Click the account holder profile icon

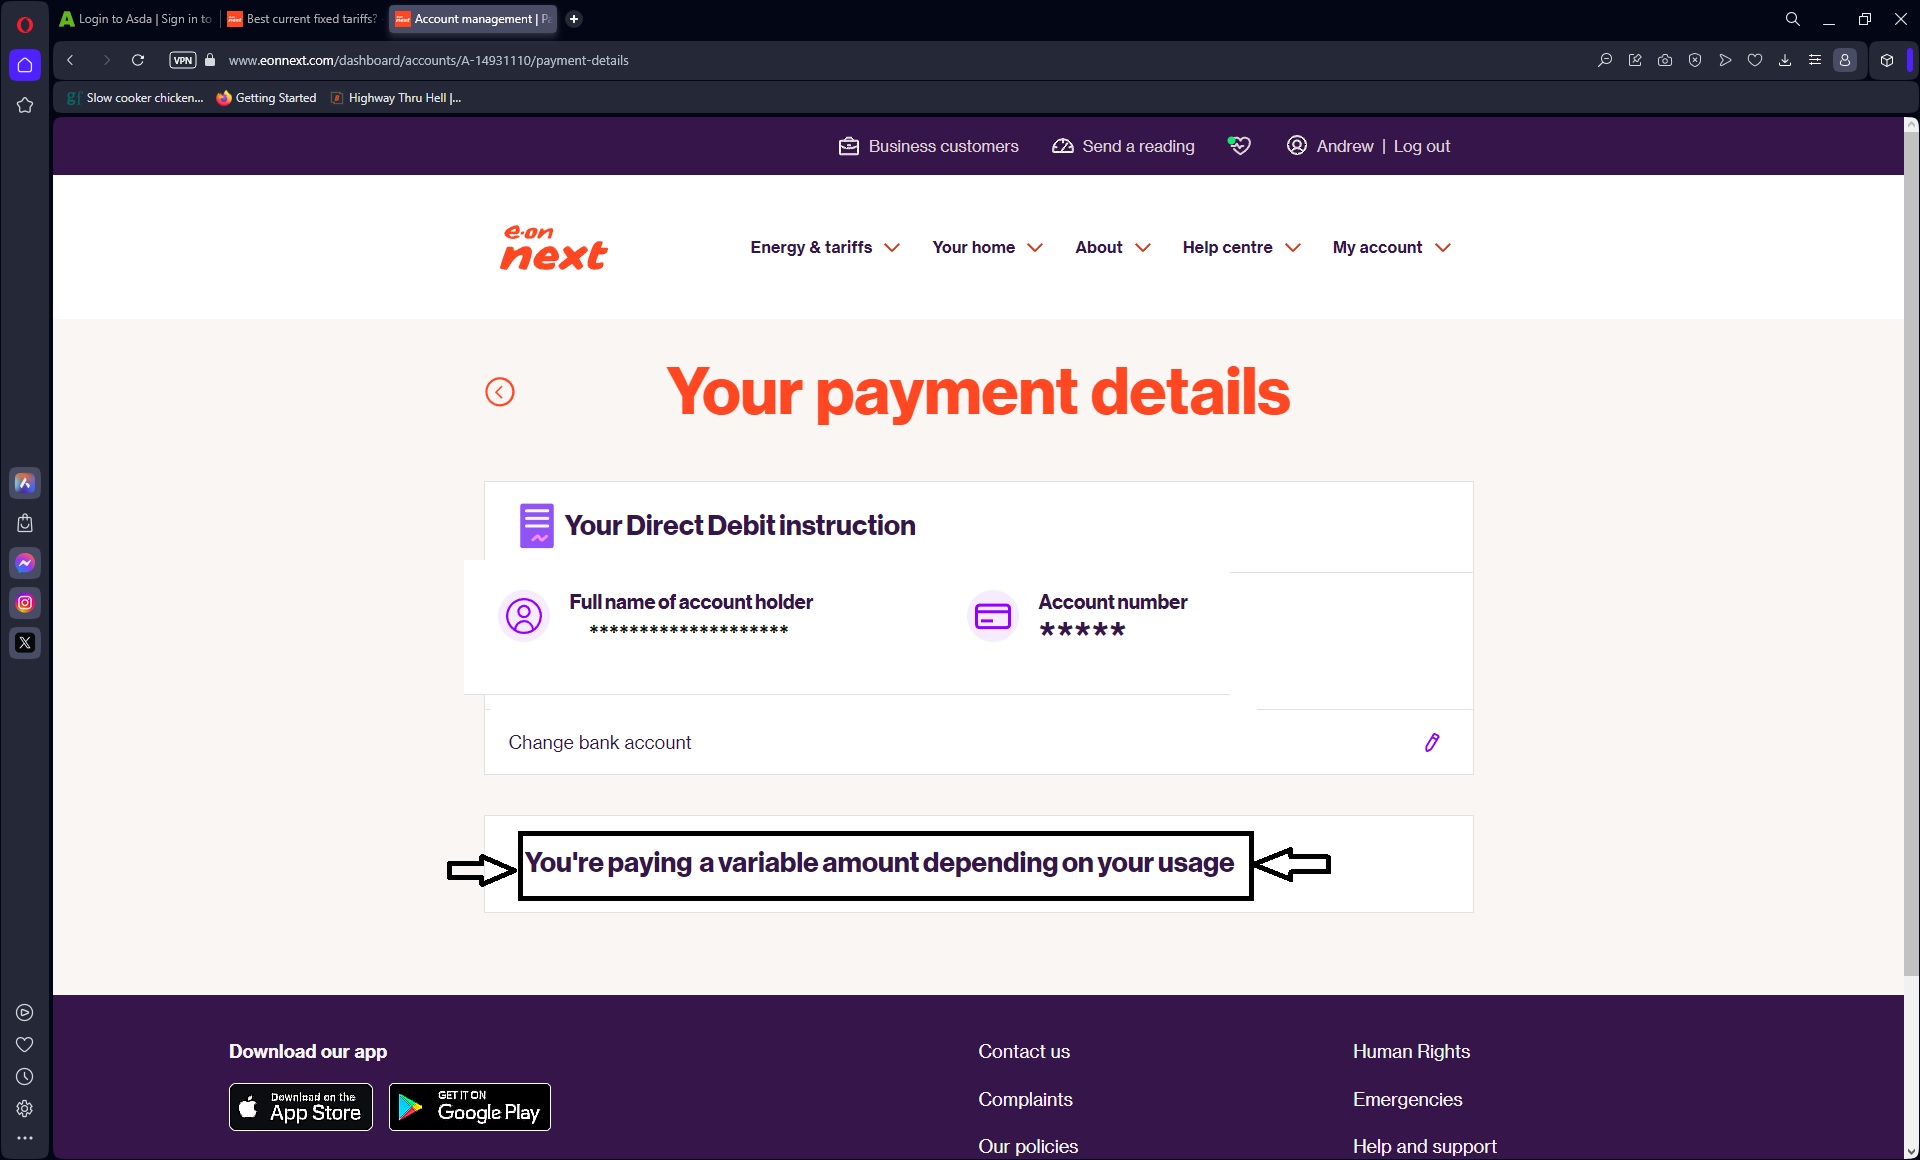click(x=521, y=614)
